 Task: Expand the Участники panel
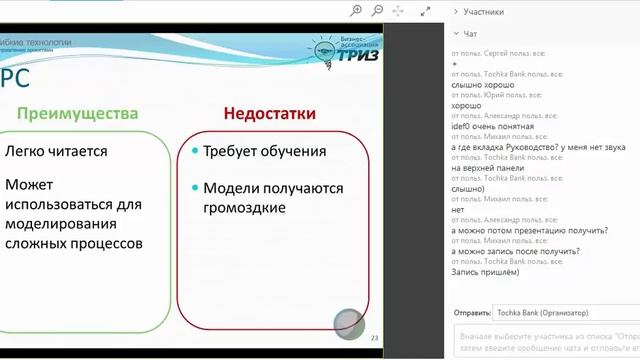point(478,12)
